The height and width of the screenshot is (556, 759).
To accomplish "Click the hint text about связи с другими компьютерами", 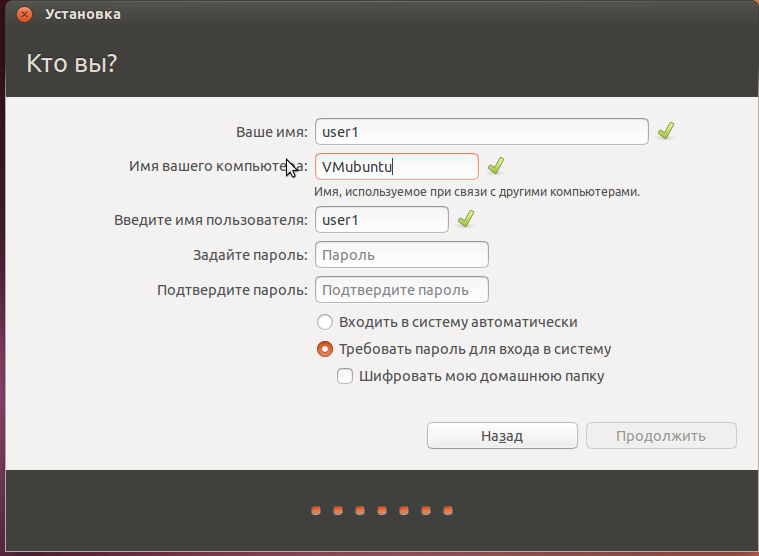I will point(477,192).
